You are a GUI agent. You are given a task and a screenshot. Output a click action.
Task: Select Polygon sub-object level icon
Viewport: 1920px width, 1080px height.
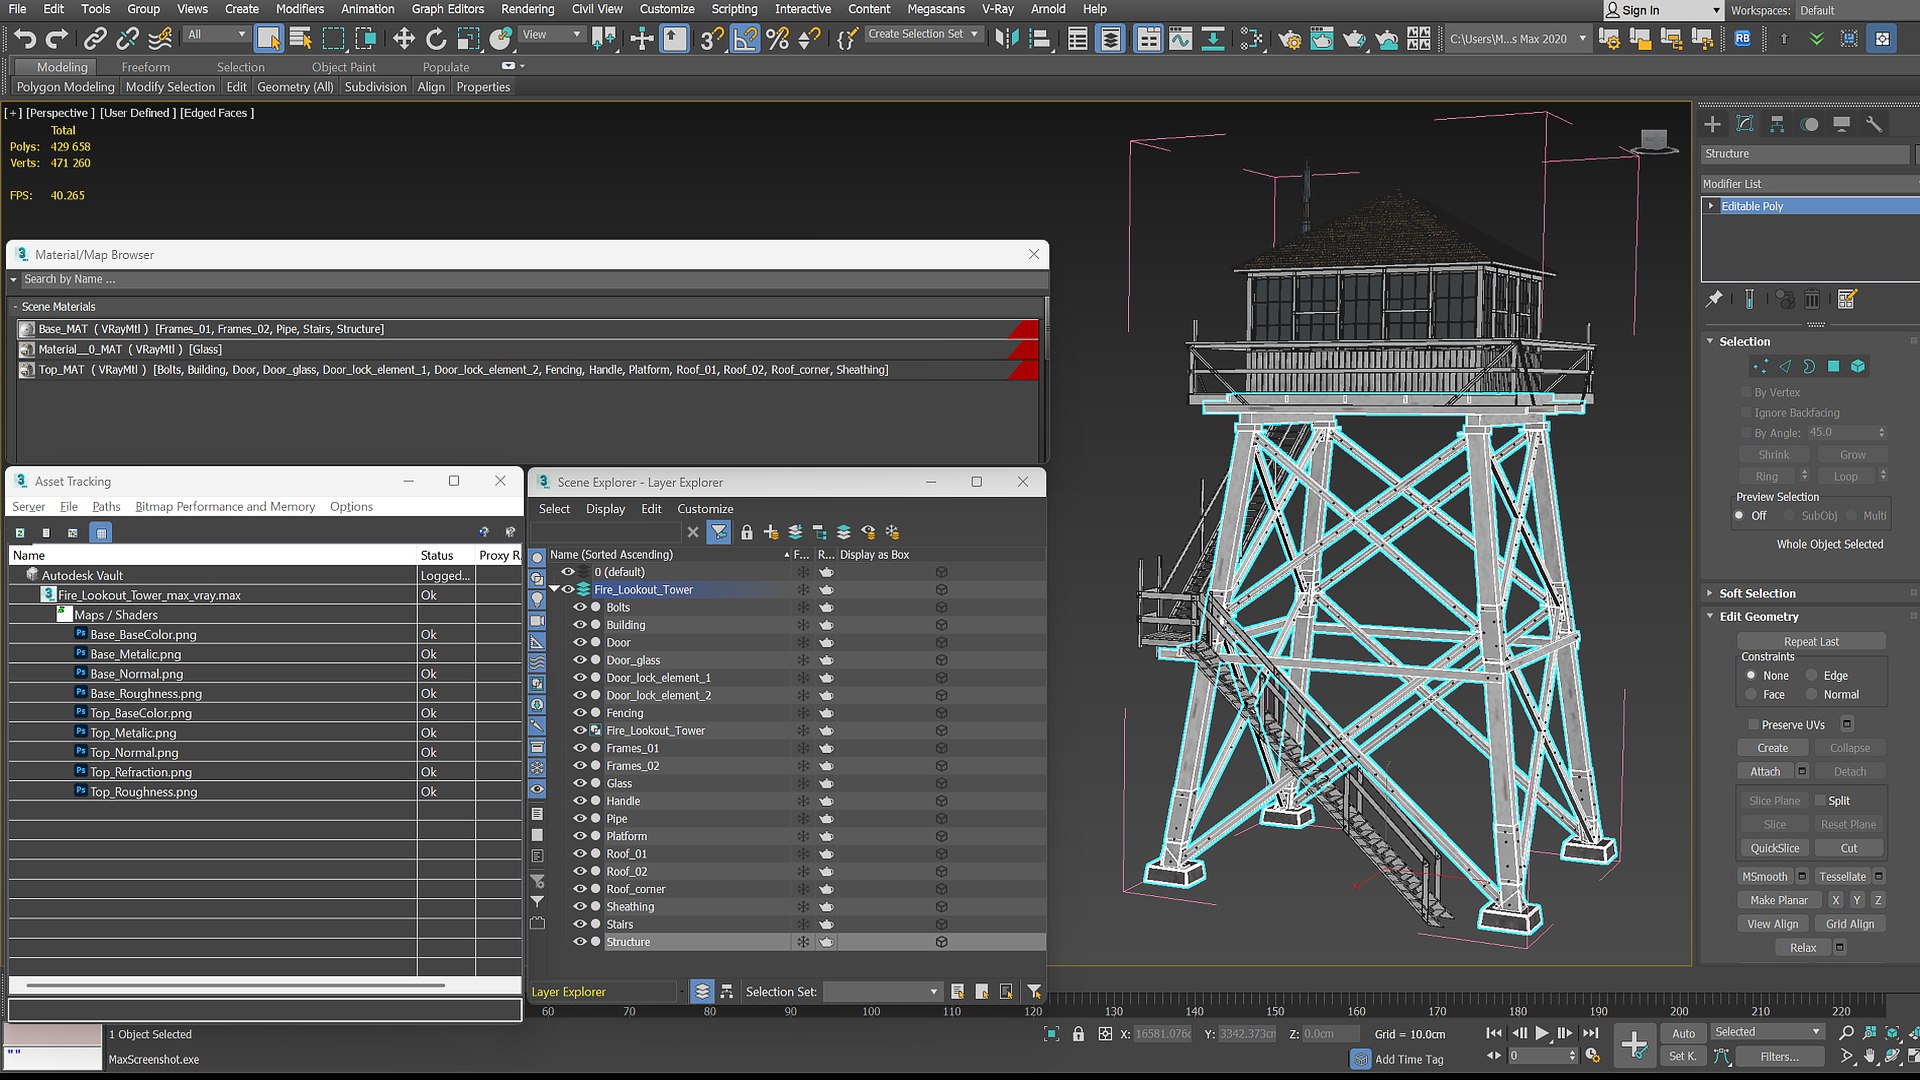click(1833, 367)
